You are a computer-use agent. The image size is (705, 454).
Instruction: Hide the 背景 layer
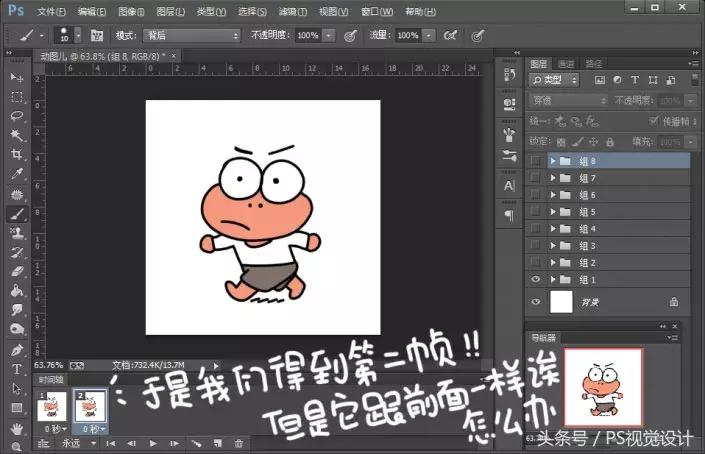(535, 302)
